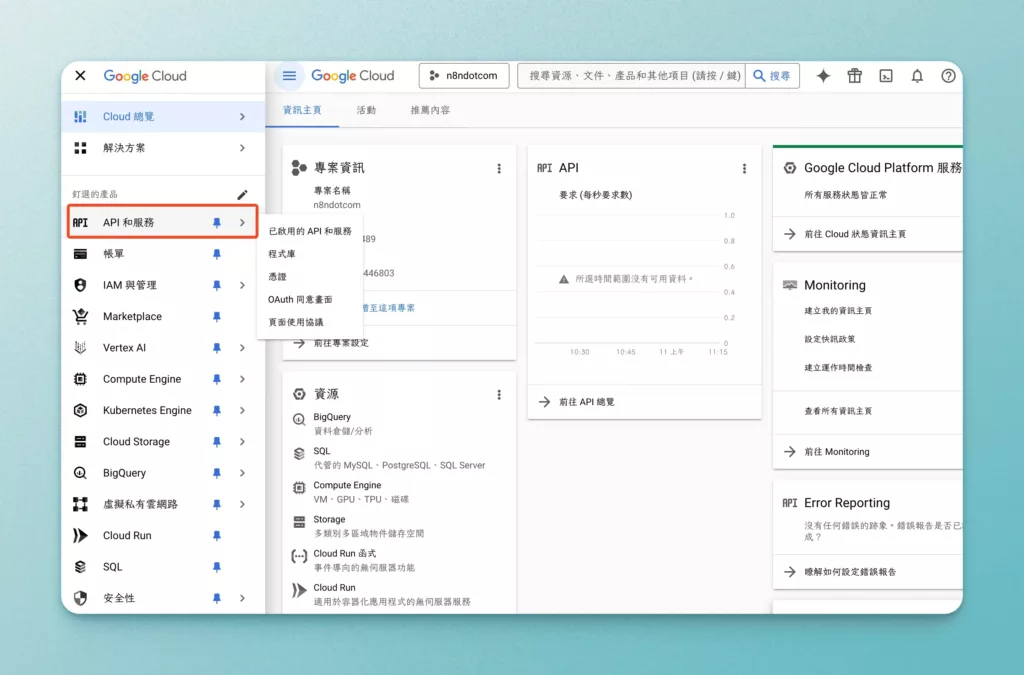Expand the Cloud 總覽 submenu chevron

(242, 117)
